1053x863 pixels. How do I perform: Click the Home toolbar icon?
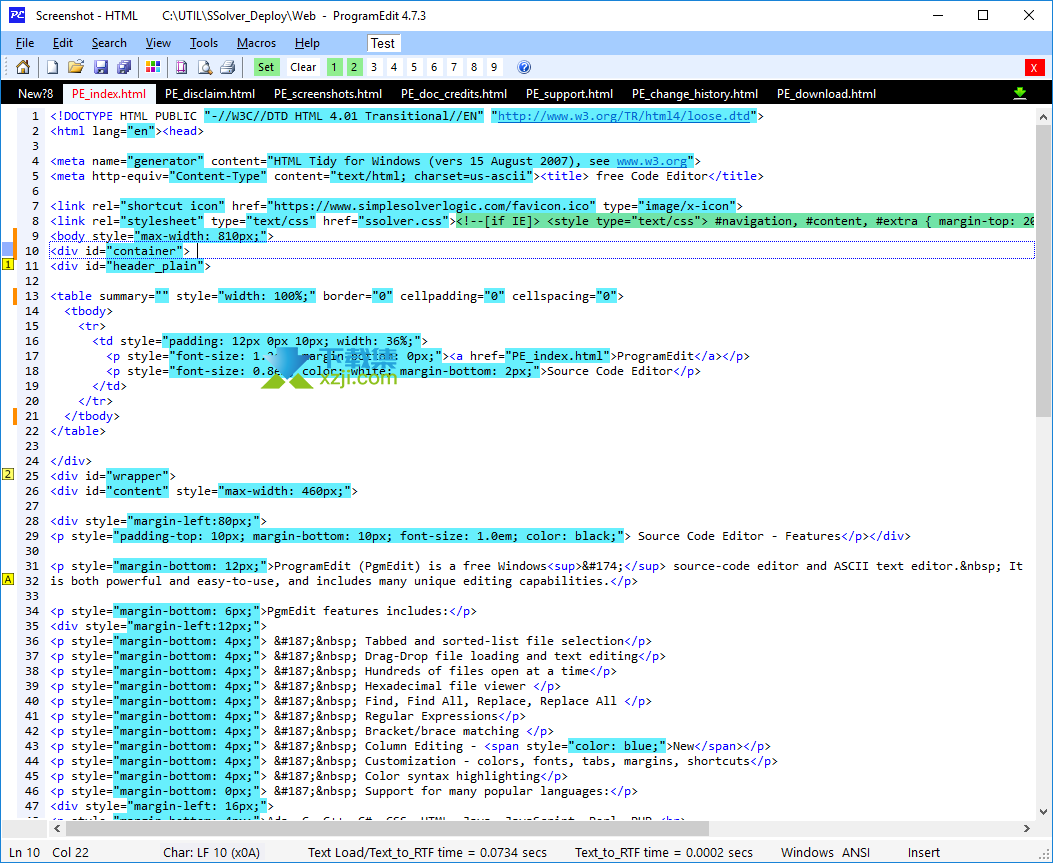(x=23, y=67)
